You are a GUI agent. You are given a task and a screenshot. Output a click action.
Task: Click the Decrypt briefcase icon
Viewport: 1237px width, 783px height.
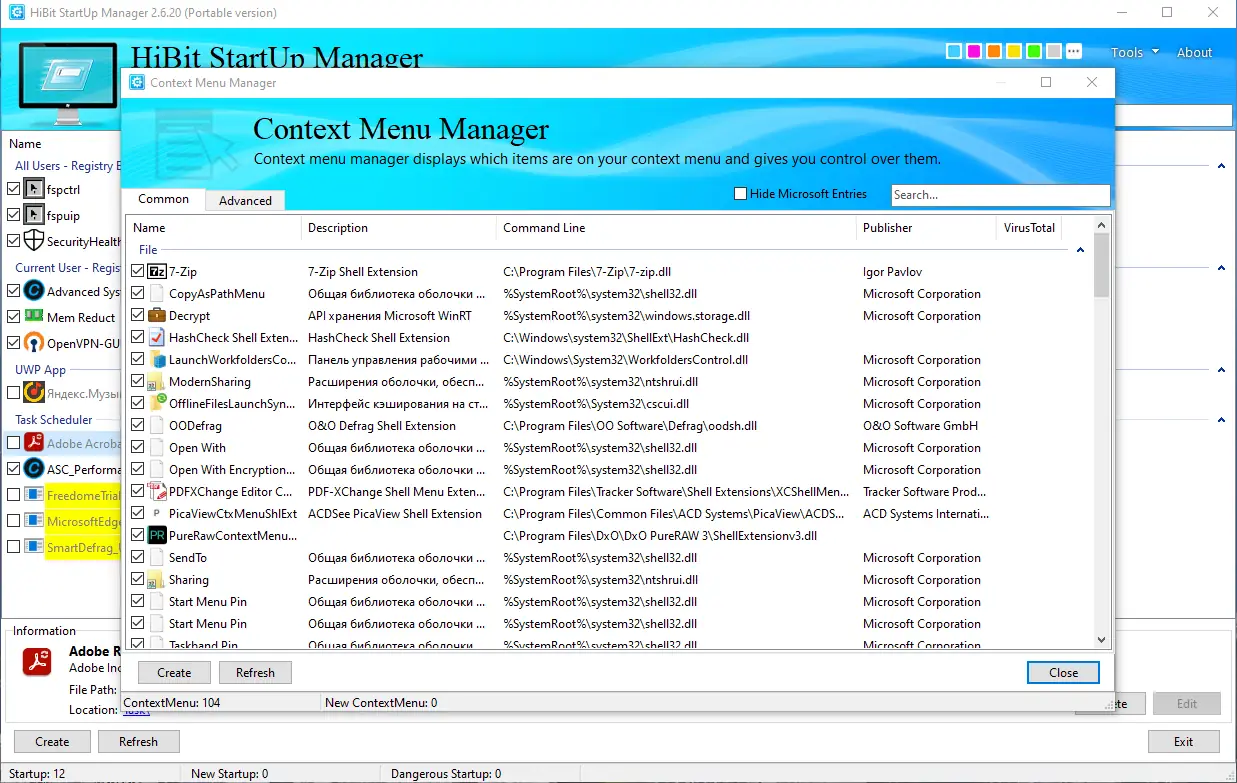coord(157,316)
